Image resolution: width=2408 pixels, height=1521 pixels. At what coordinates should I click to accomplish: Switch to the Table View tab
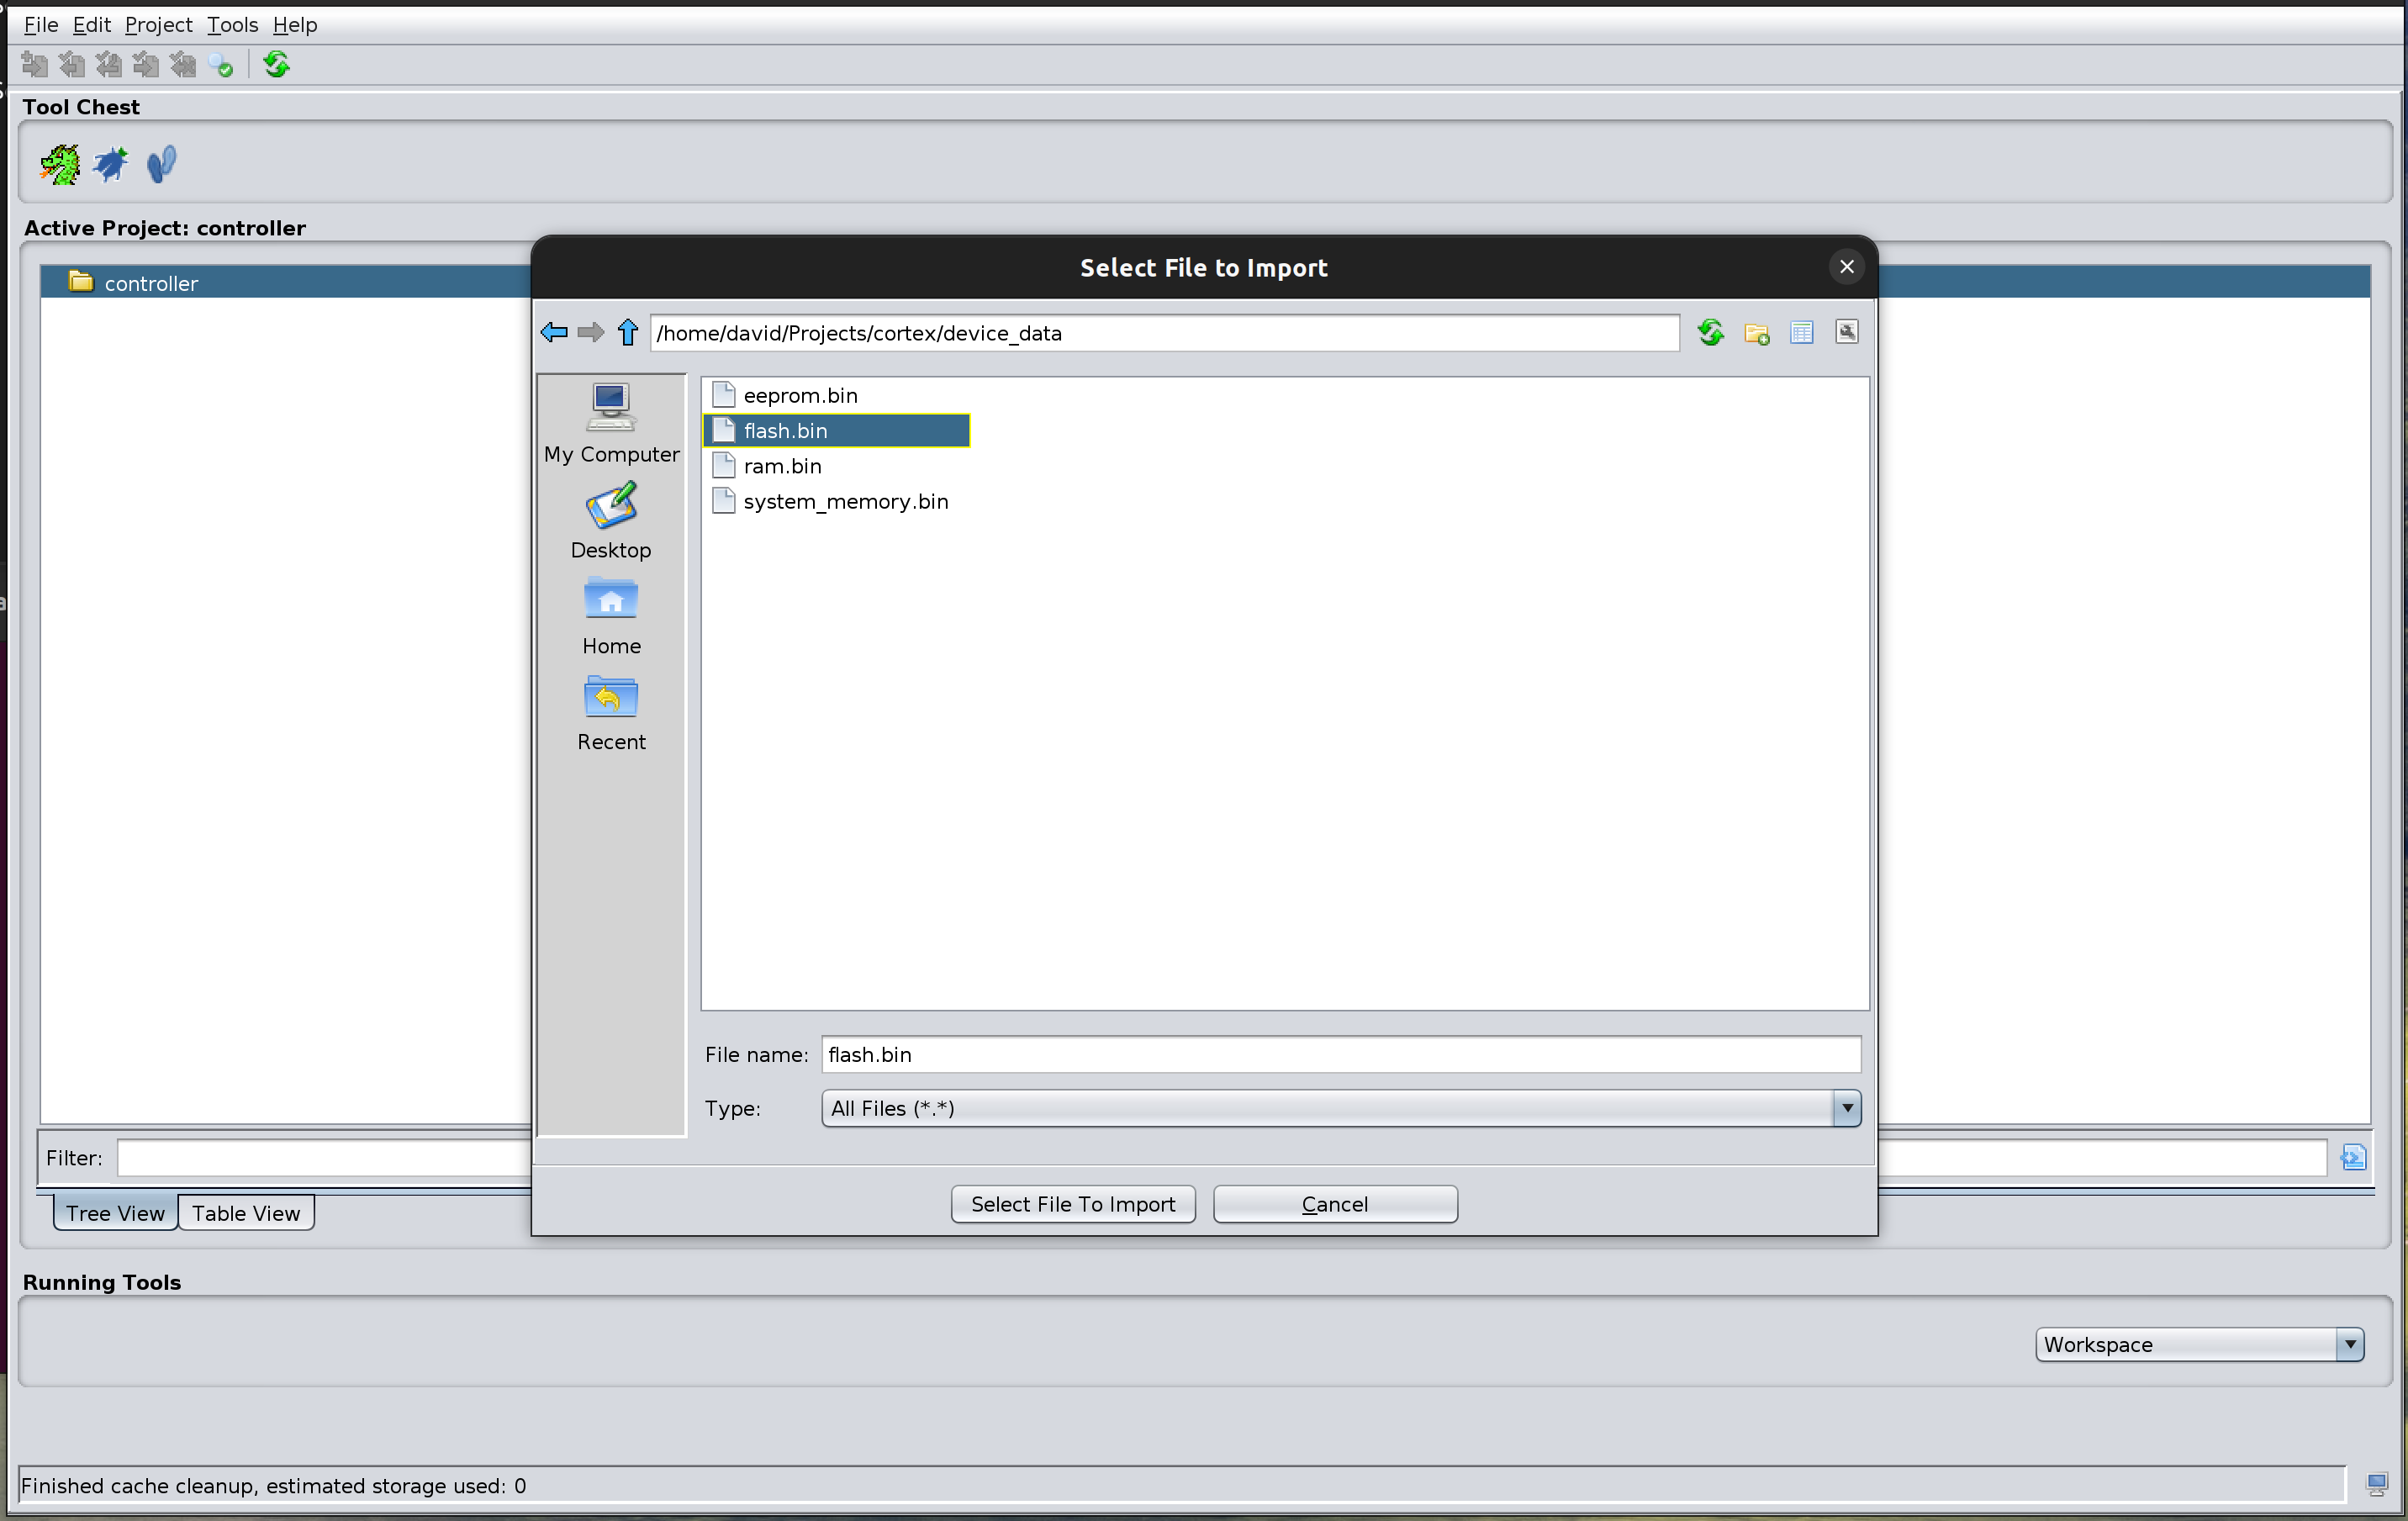coord(246,1212)
